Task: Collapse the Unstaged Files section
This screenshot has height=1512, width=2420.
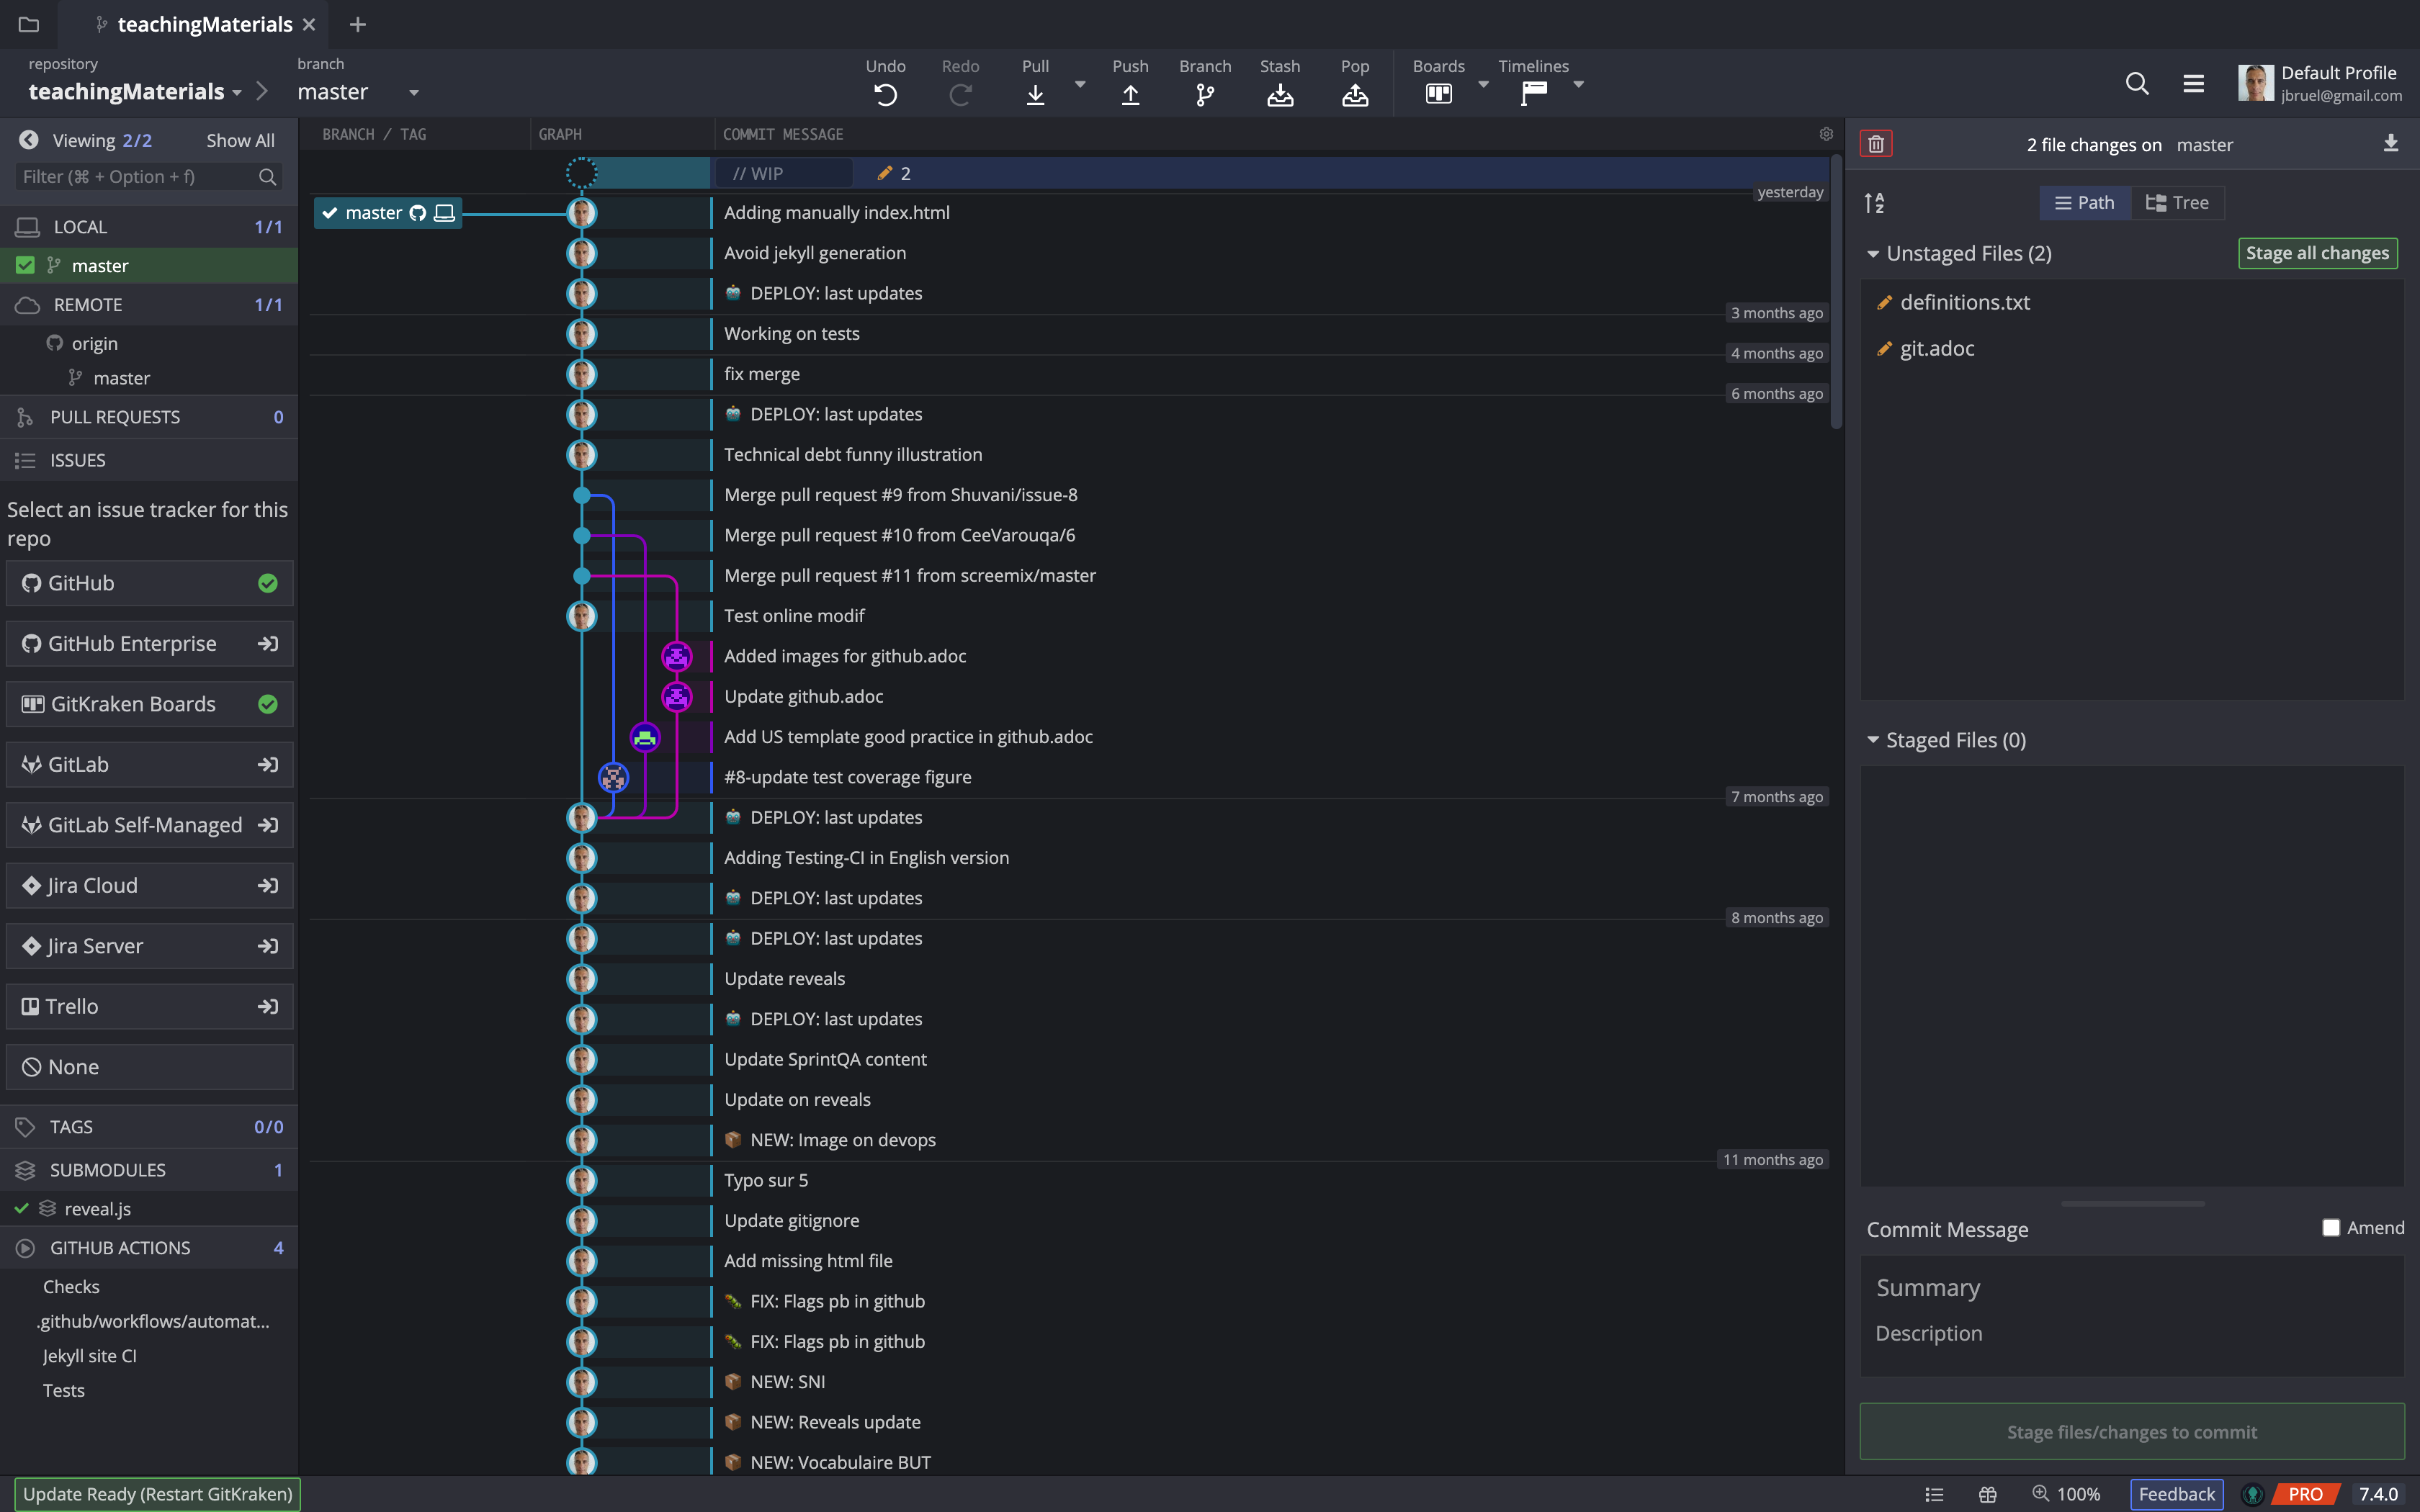Action: (1873, 253)
